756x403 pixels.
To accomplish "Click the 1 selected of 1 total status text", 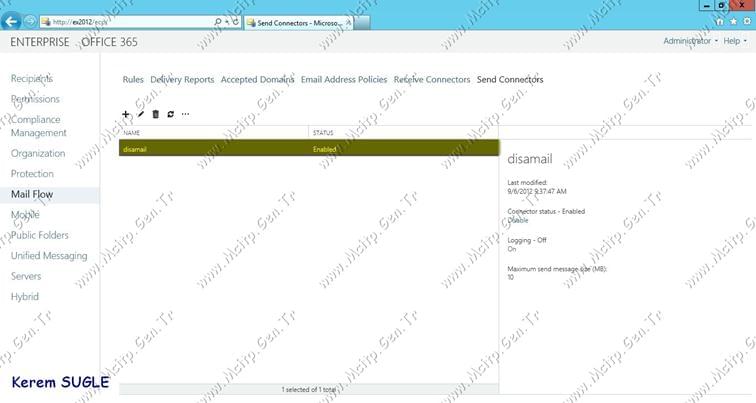I will point(309,389).
